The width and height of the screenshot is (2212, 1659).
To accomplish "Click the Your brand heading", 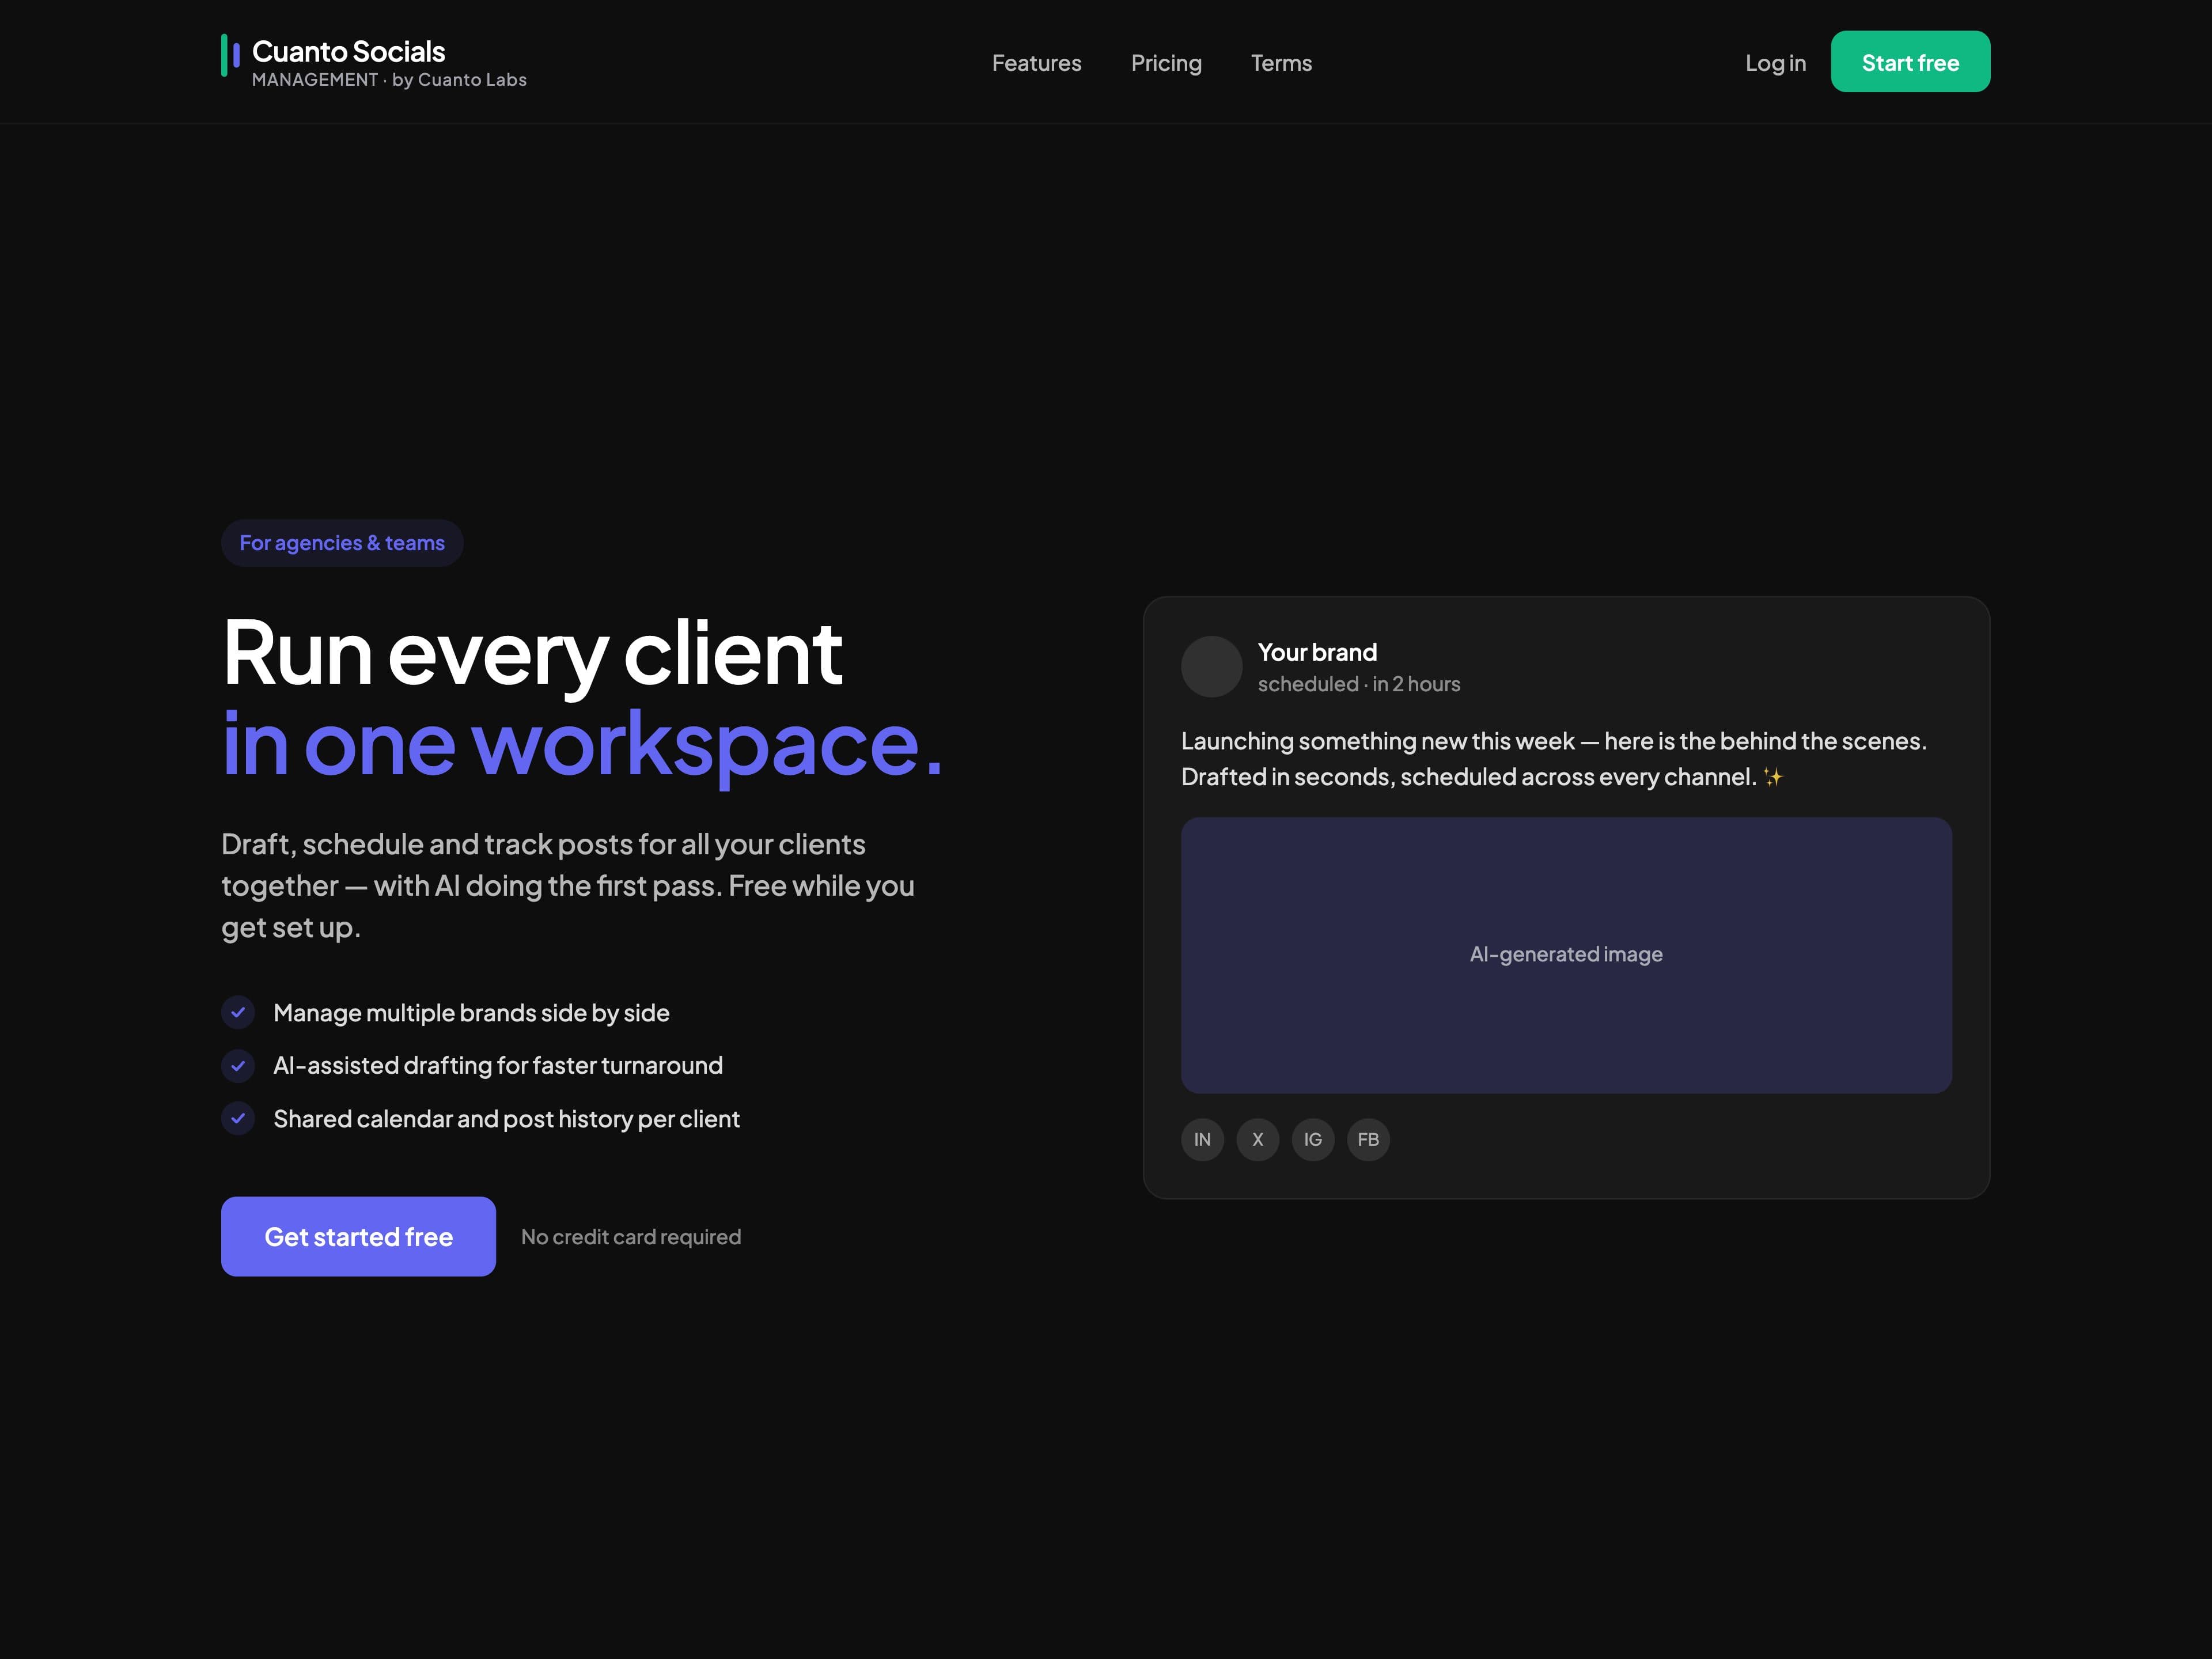I will (1317, 652).
